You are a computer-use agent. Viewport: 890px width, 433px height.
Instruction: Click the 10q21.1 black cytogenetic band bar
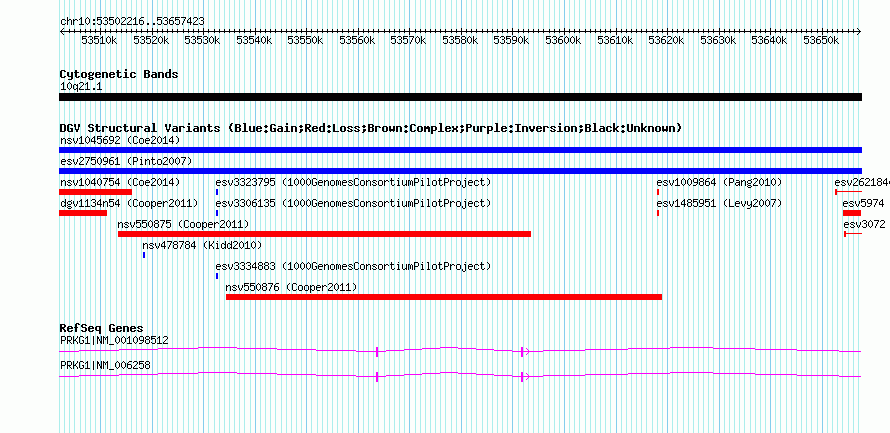pyautogui.click(x=460, y=97)
